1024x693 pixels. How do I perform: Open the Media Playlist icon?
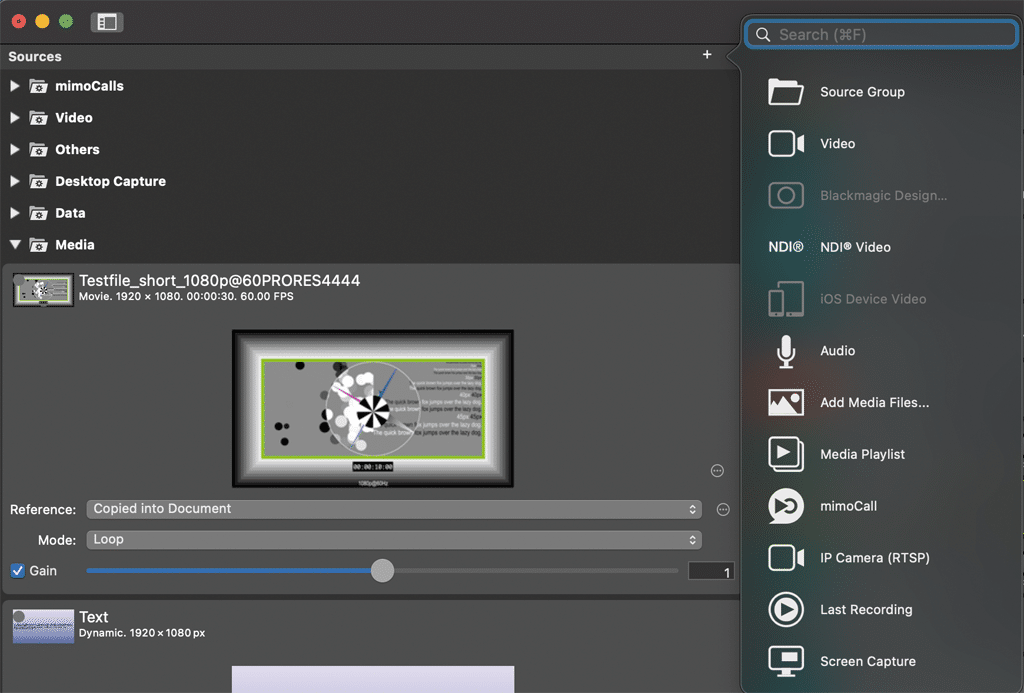tap(785, 454)
